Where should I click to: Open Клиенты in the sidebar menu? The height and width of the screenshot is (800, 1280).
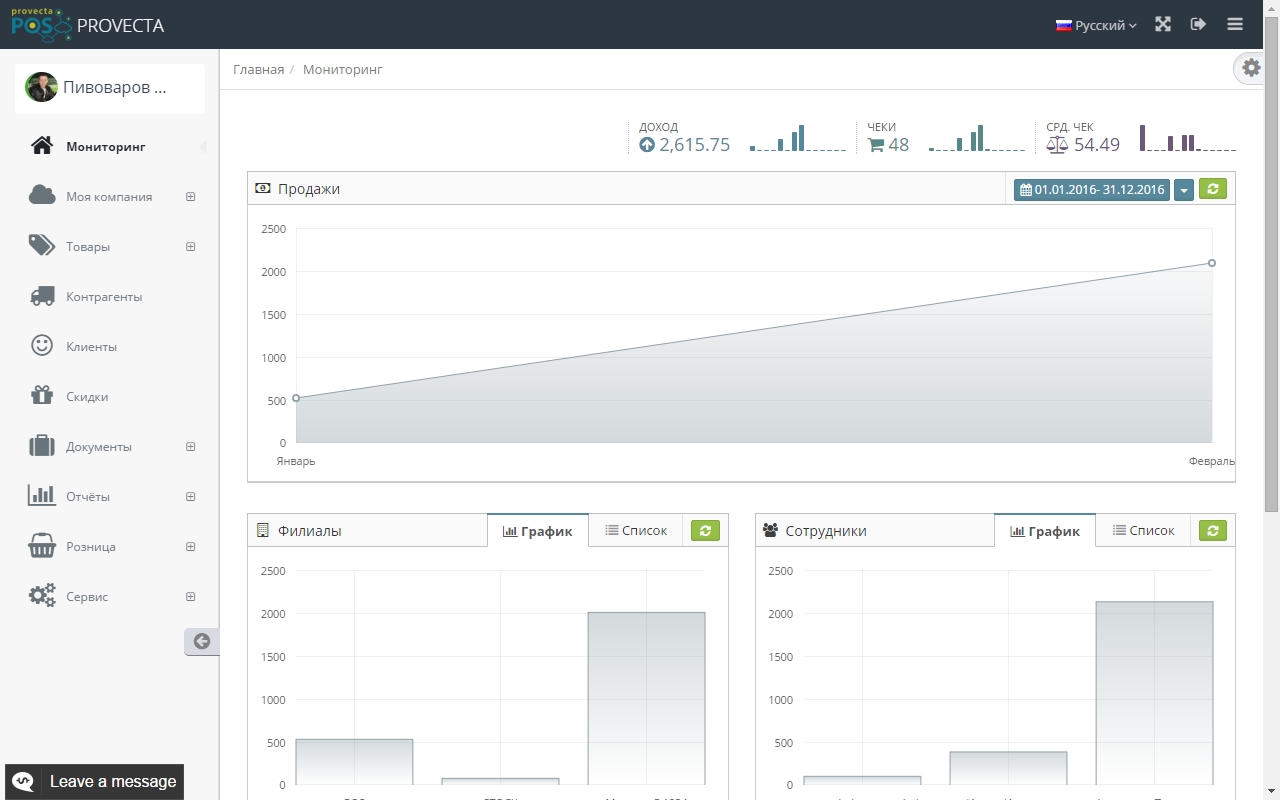[x=91, y=347]
